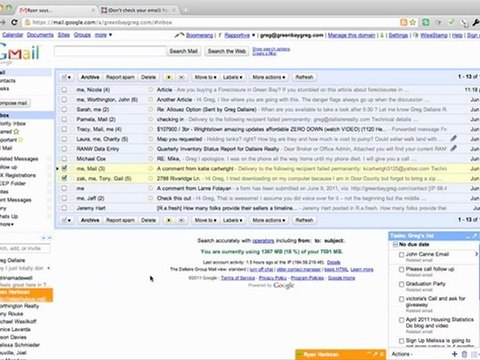Expand the more menu in the top Google bar
Viewport: 480px width, 360px height.
click(103, 35)
